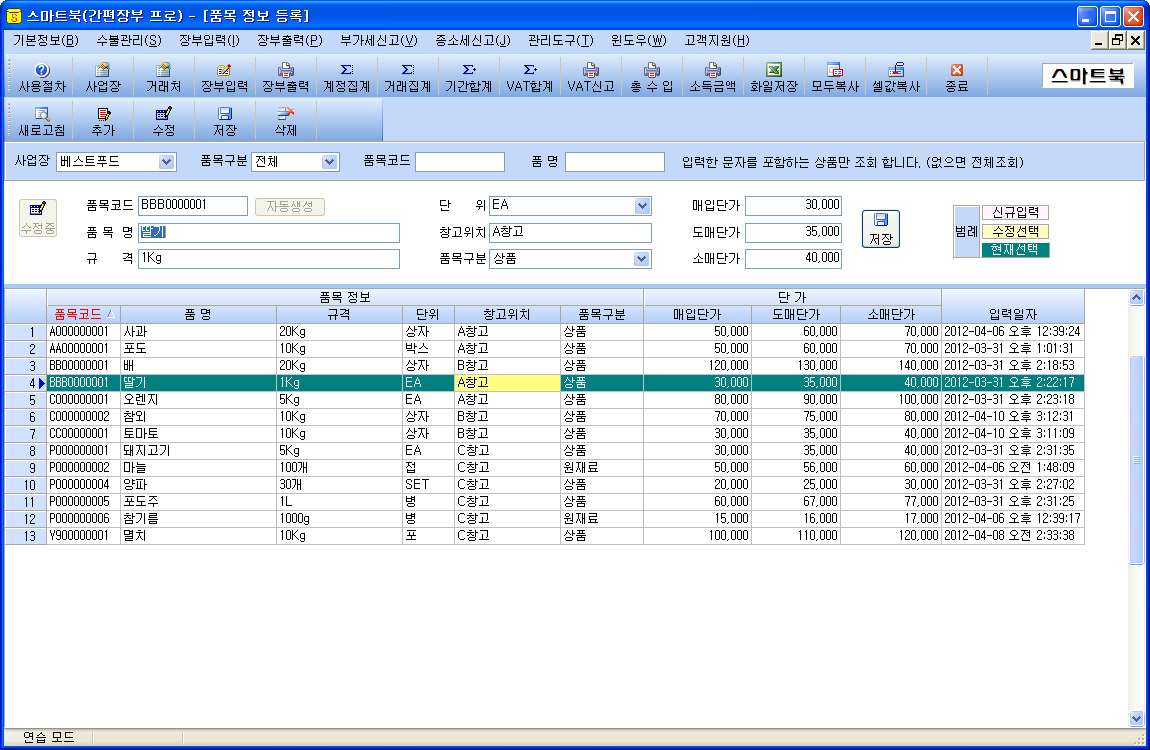Click the 현재선택 teal legend swatch
1150x750 pixels.
point(1015,250)
